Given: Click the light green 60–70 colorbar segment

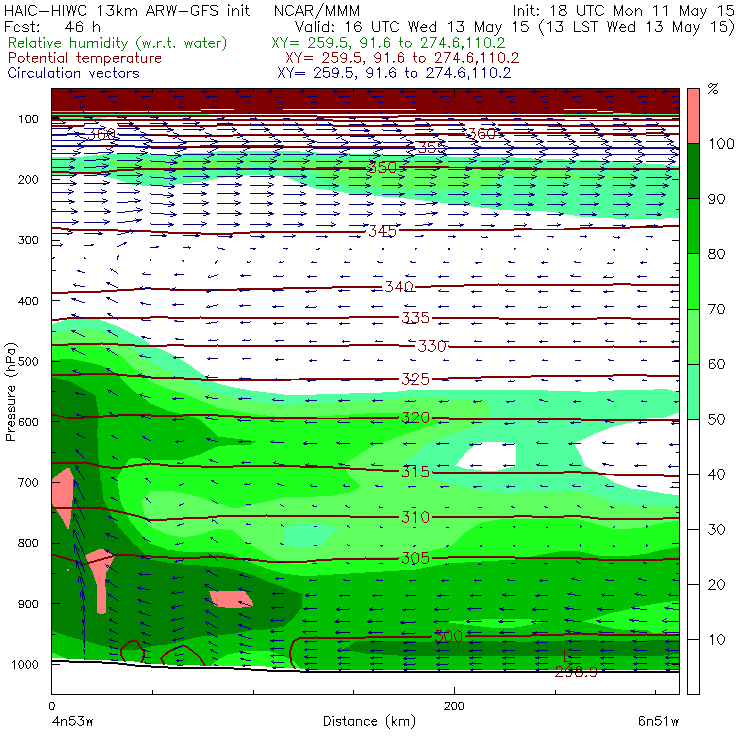Looking at the screenshot, I should tap(693, 336).
